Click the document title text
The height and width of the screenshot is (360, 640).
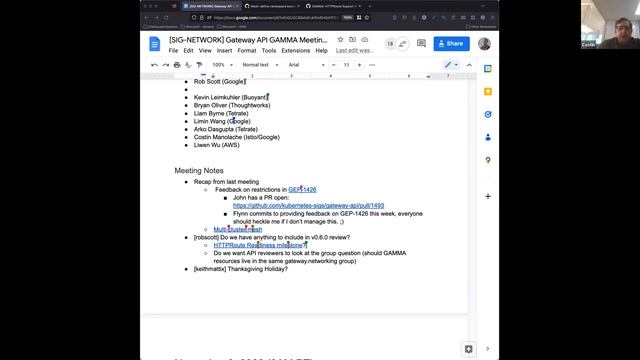click(x=248, y=40)
